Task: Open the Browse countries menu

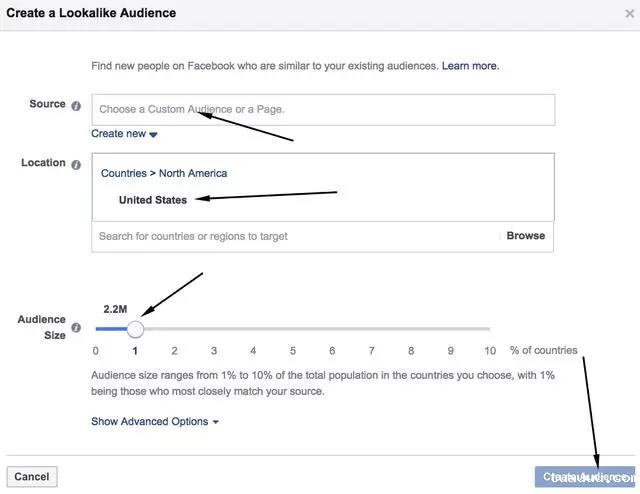Action: pyautogui.click(x=525, y=236)
